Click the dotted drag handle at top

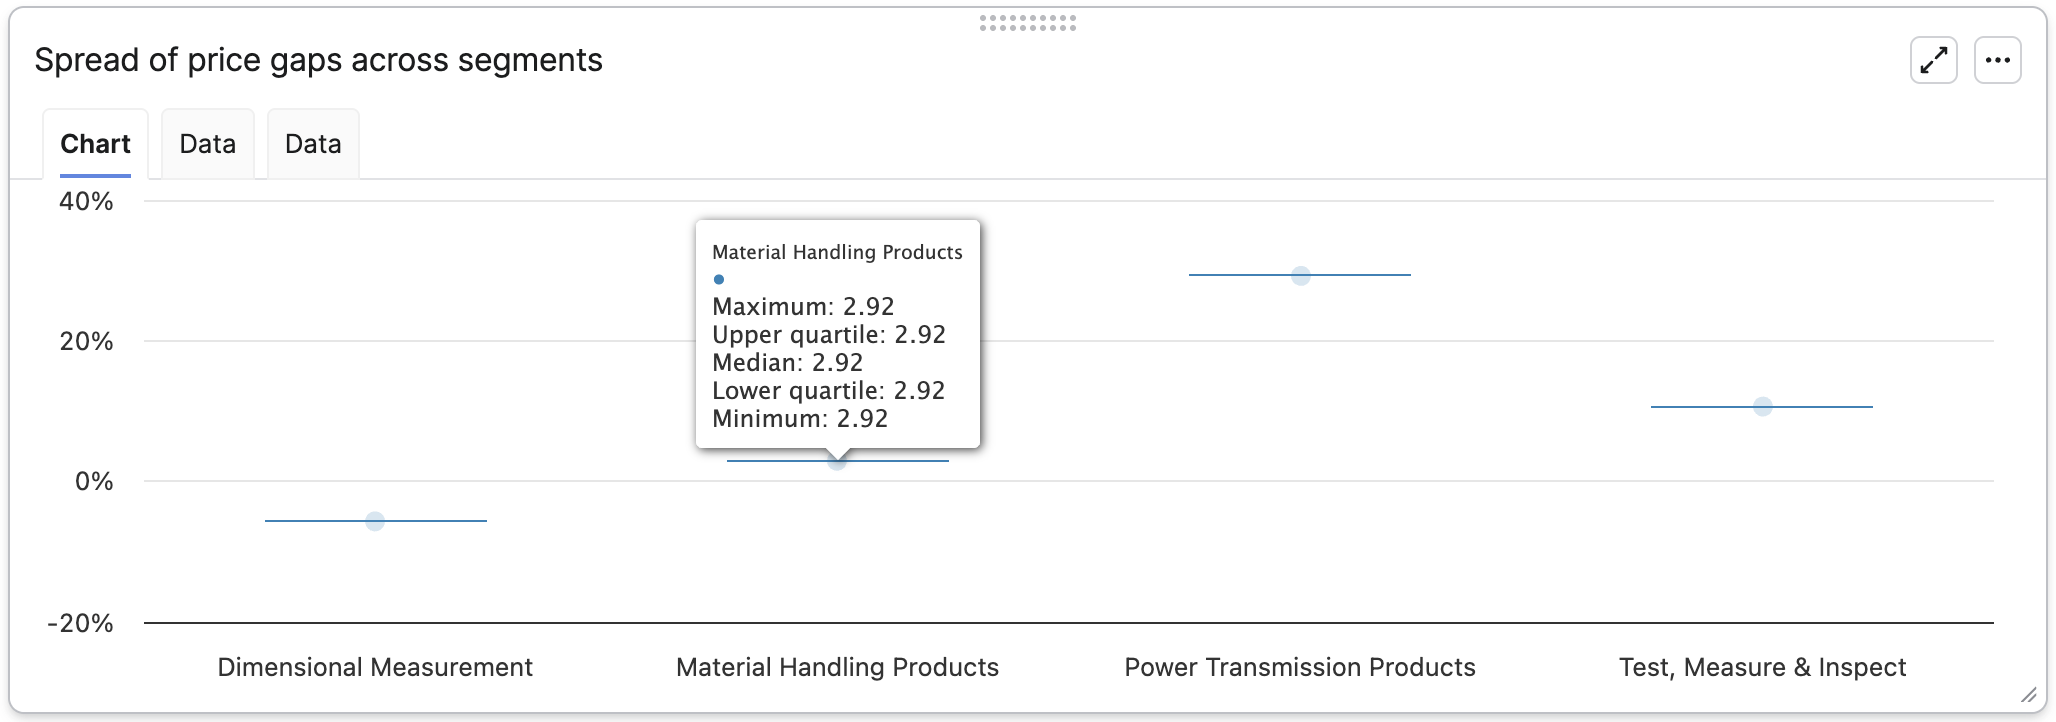click(x=1027, y=23)
